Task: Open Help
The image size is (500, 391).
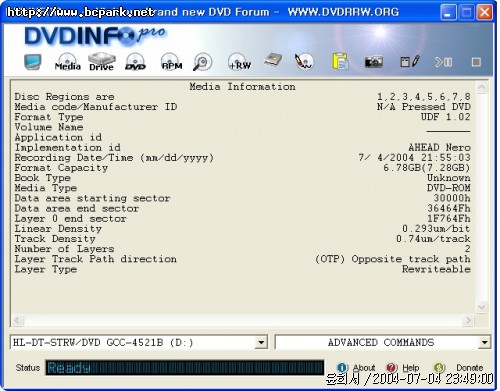Action: (x=403, y=368)
